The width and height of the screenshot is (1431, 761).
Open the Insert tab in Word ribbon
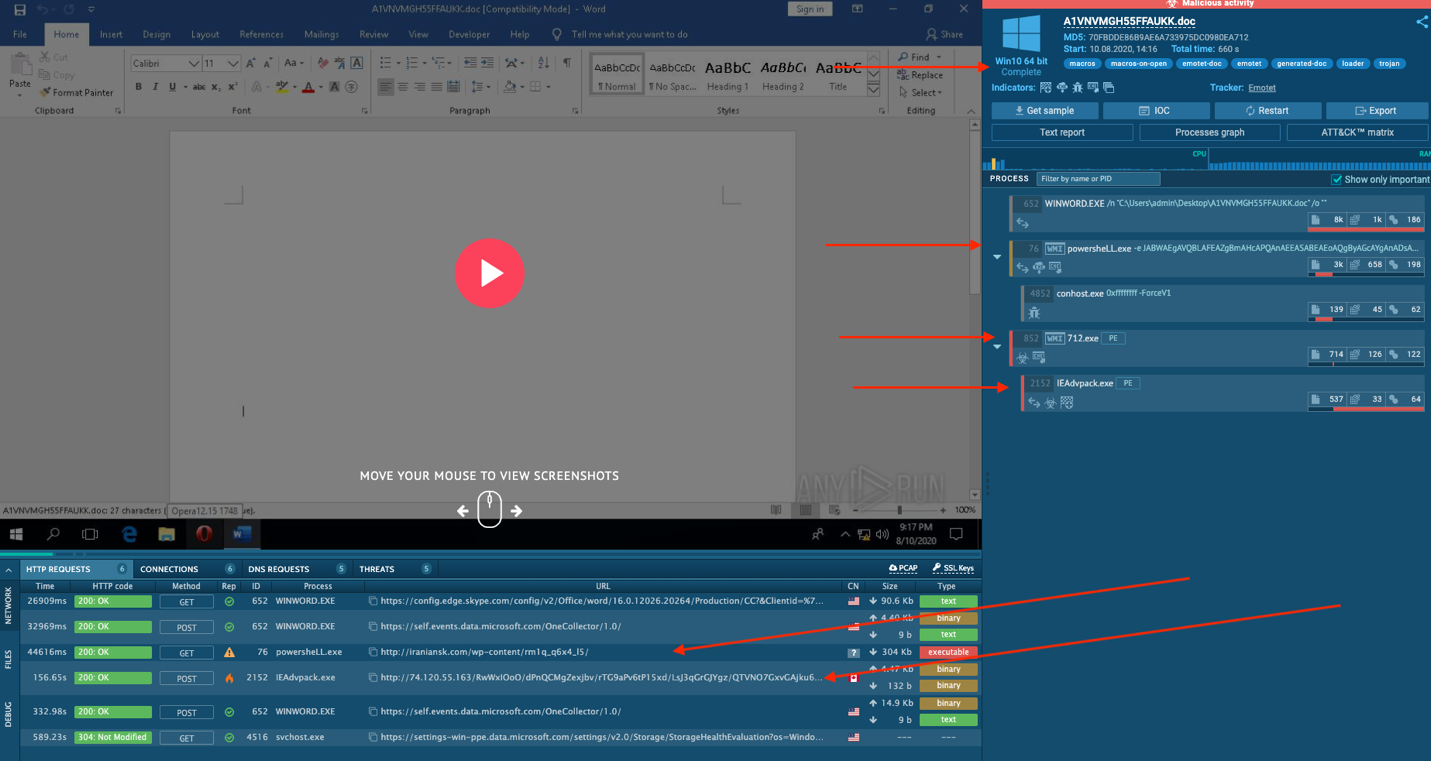[x=111, y=34]
